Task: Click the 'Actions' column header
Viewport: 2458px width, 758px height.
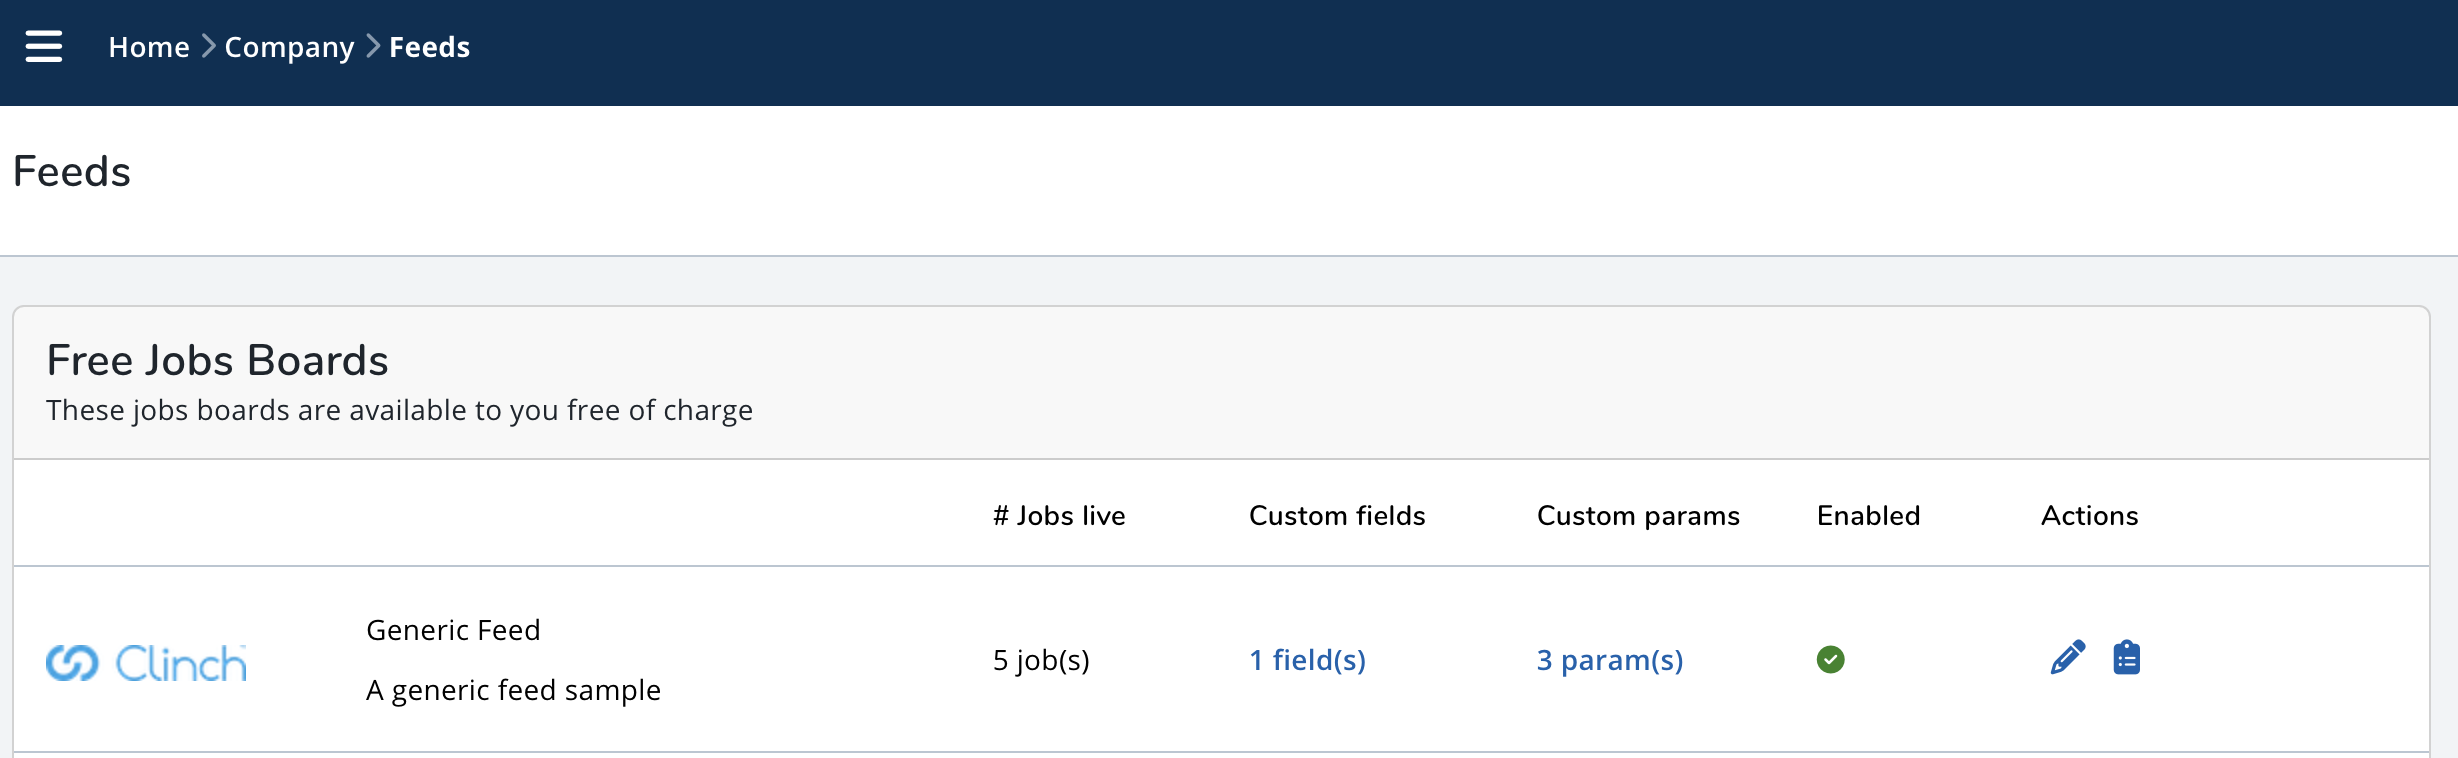Action: [2089, 515]
